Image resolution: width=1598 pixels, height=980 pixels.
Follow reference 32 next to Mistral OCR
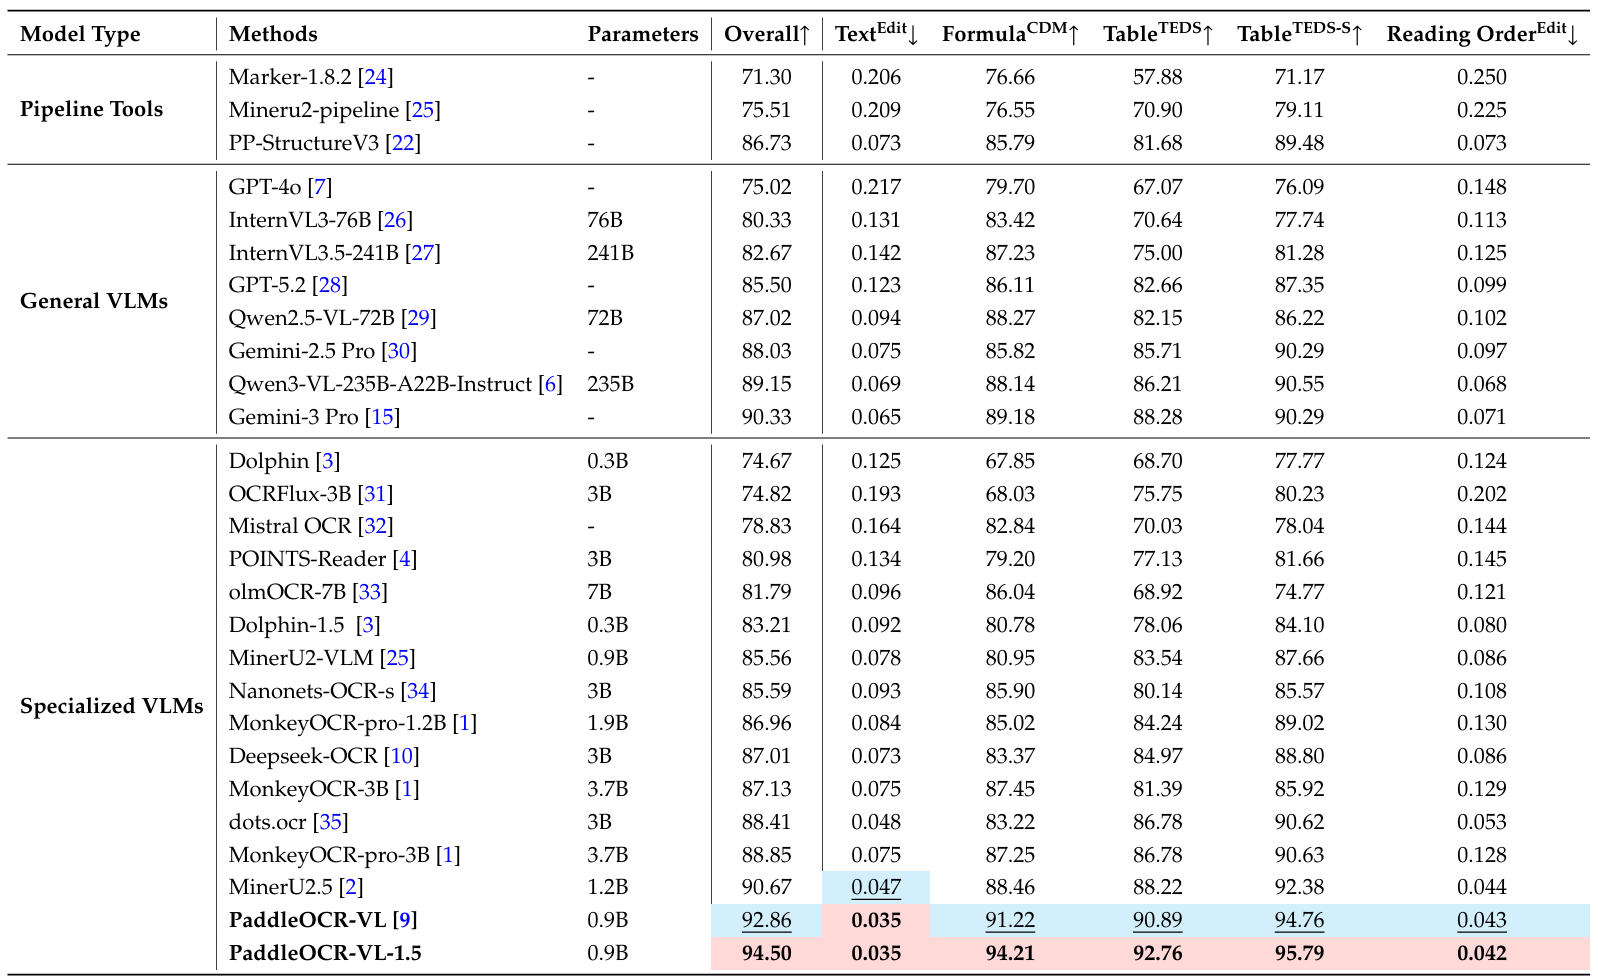(x=375, y=526)
